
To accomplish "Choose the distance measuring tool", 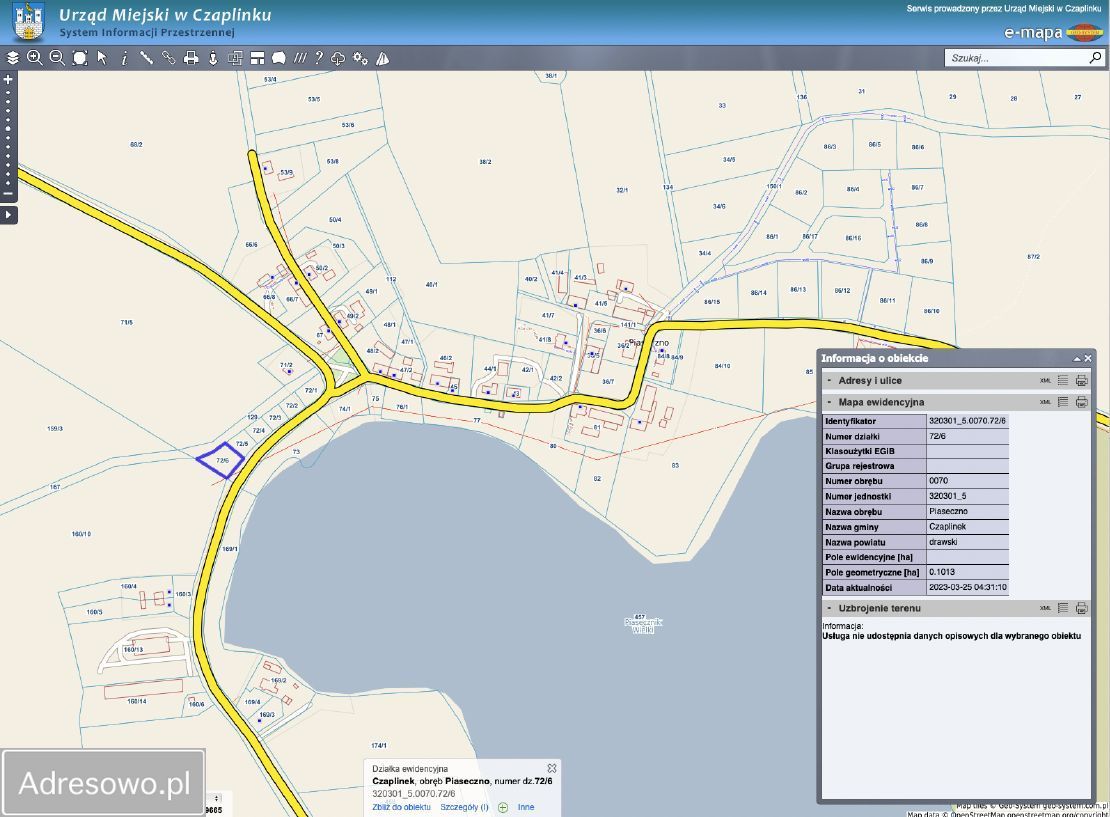I will coord(147,58).
